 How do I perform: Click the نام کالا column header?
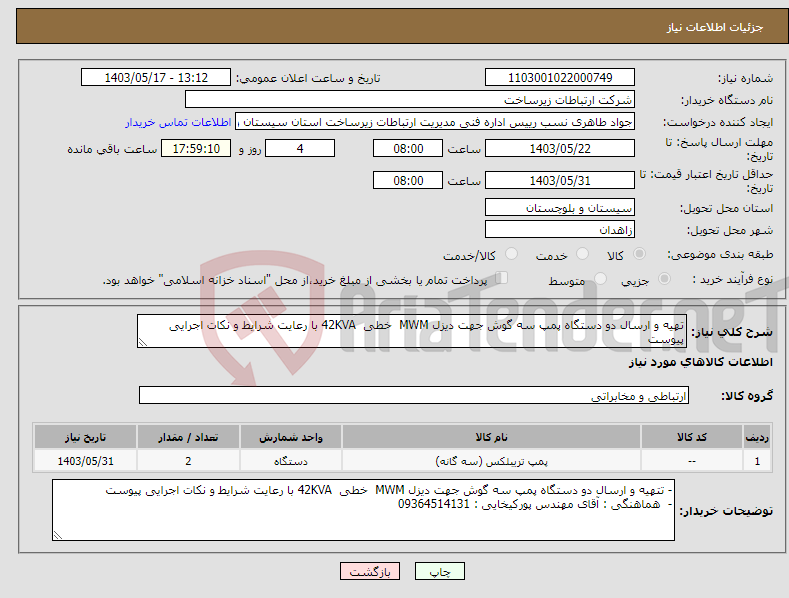[491, 437]
